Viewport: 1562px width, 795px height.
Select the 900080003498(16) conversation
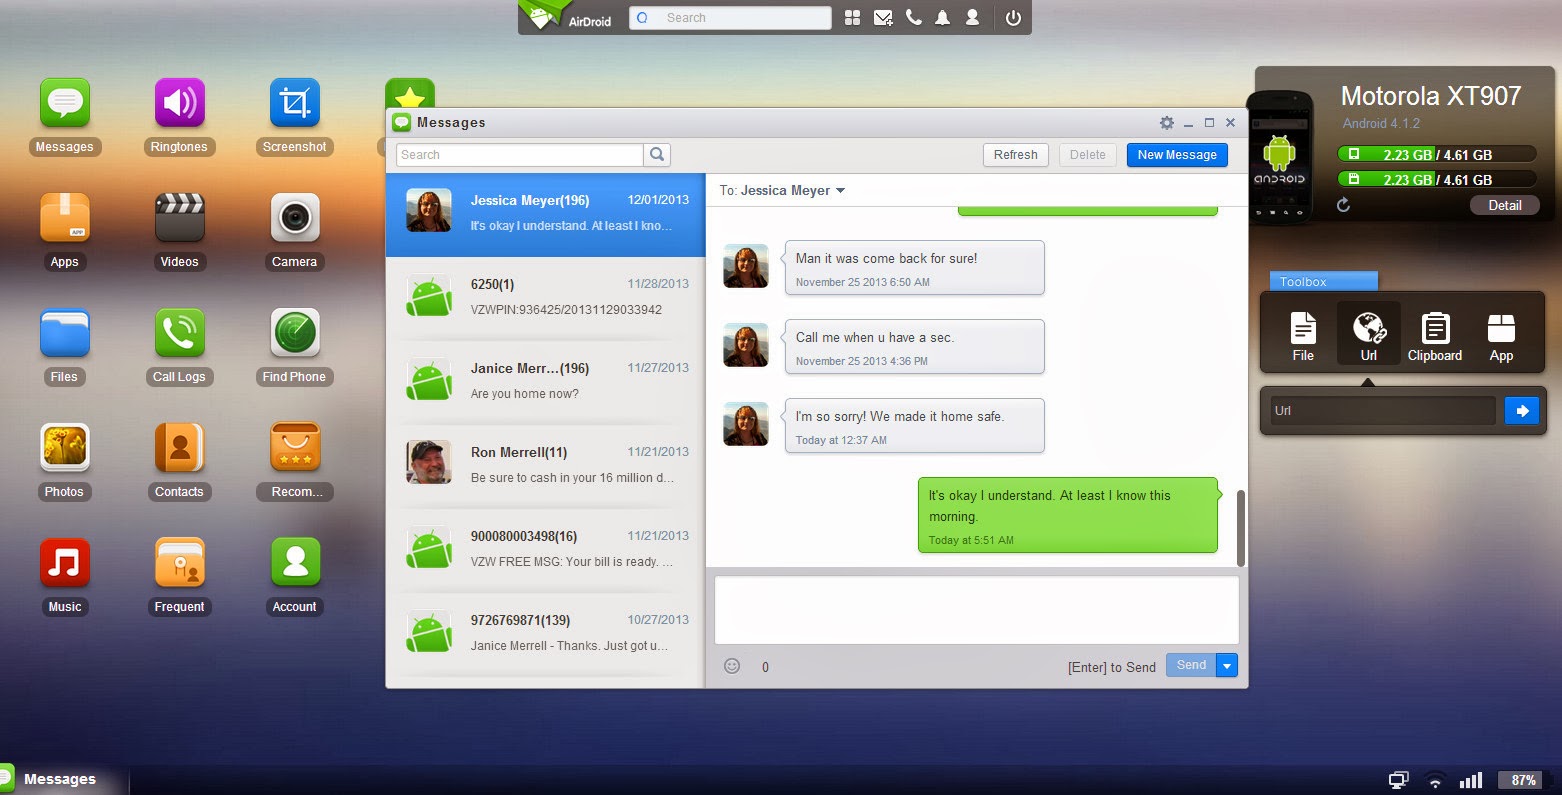pyautogui.click(x=545, y=551)
